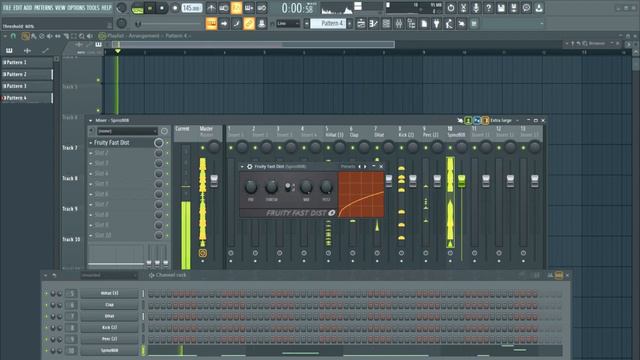Open the ADD menu
This screenshot has width=640, height=360.
click(x=28, y=8)
